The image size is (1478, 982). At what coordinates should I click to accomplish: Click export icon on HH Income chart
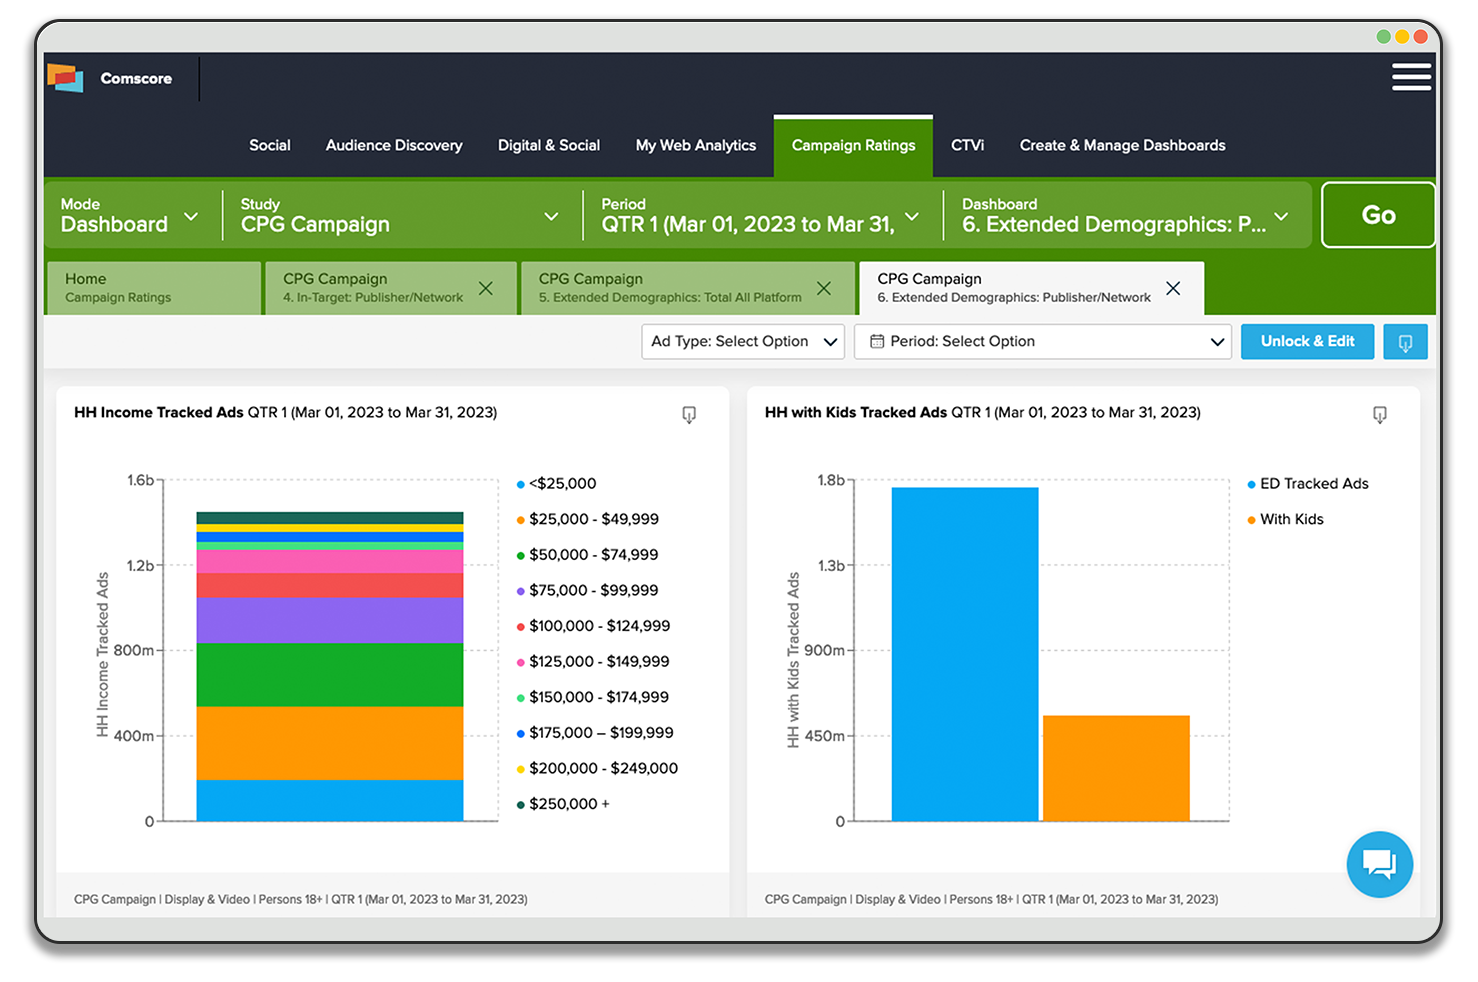coord(689,414)
